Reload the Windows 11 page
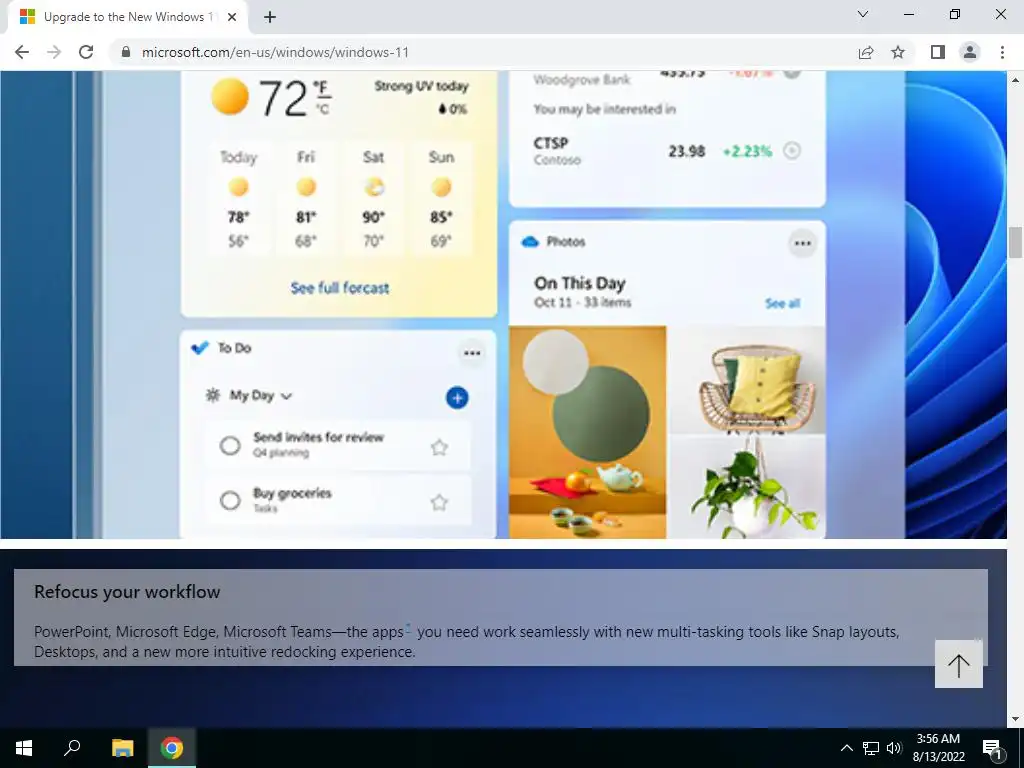This screenshot has width=1024, height=768. [x=86, y=52]
